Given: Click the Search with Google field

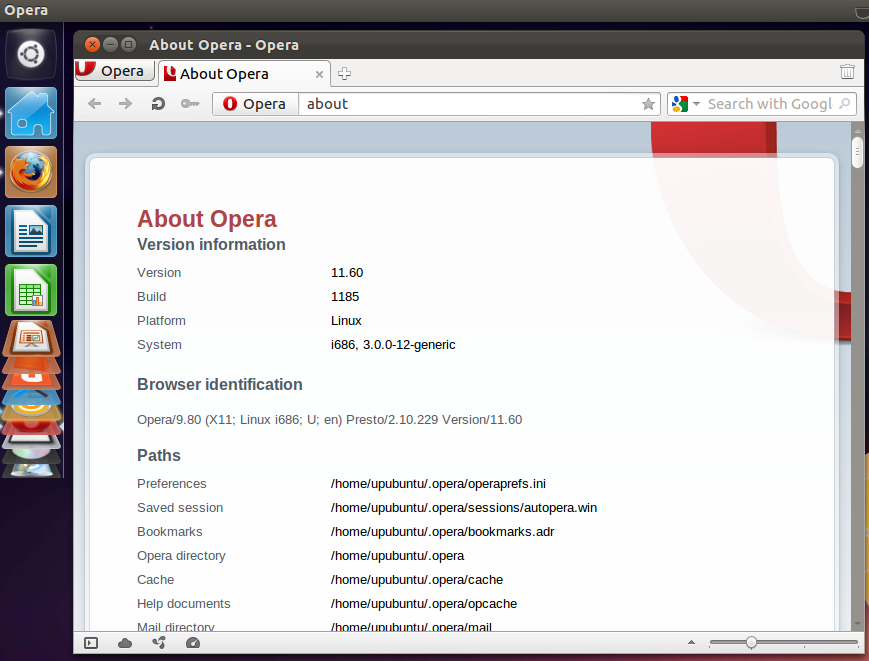Looking at the screenshot, I should pos(769,104).
